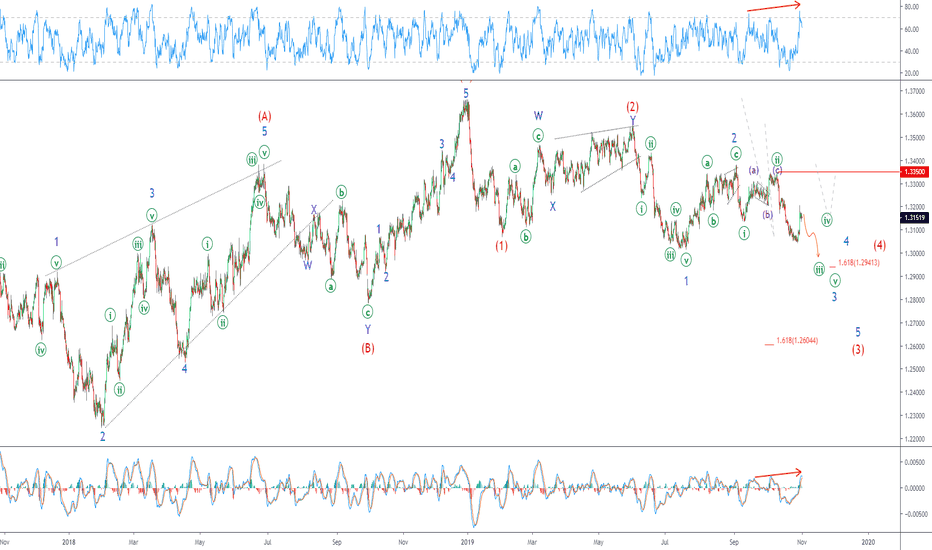Click the red (B) wave label
Viewport: 932px width, 550px height.
tap(368, 348)
